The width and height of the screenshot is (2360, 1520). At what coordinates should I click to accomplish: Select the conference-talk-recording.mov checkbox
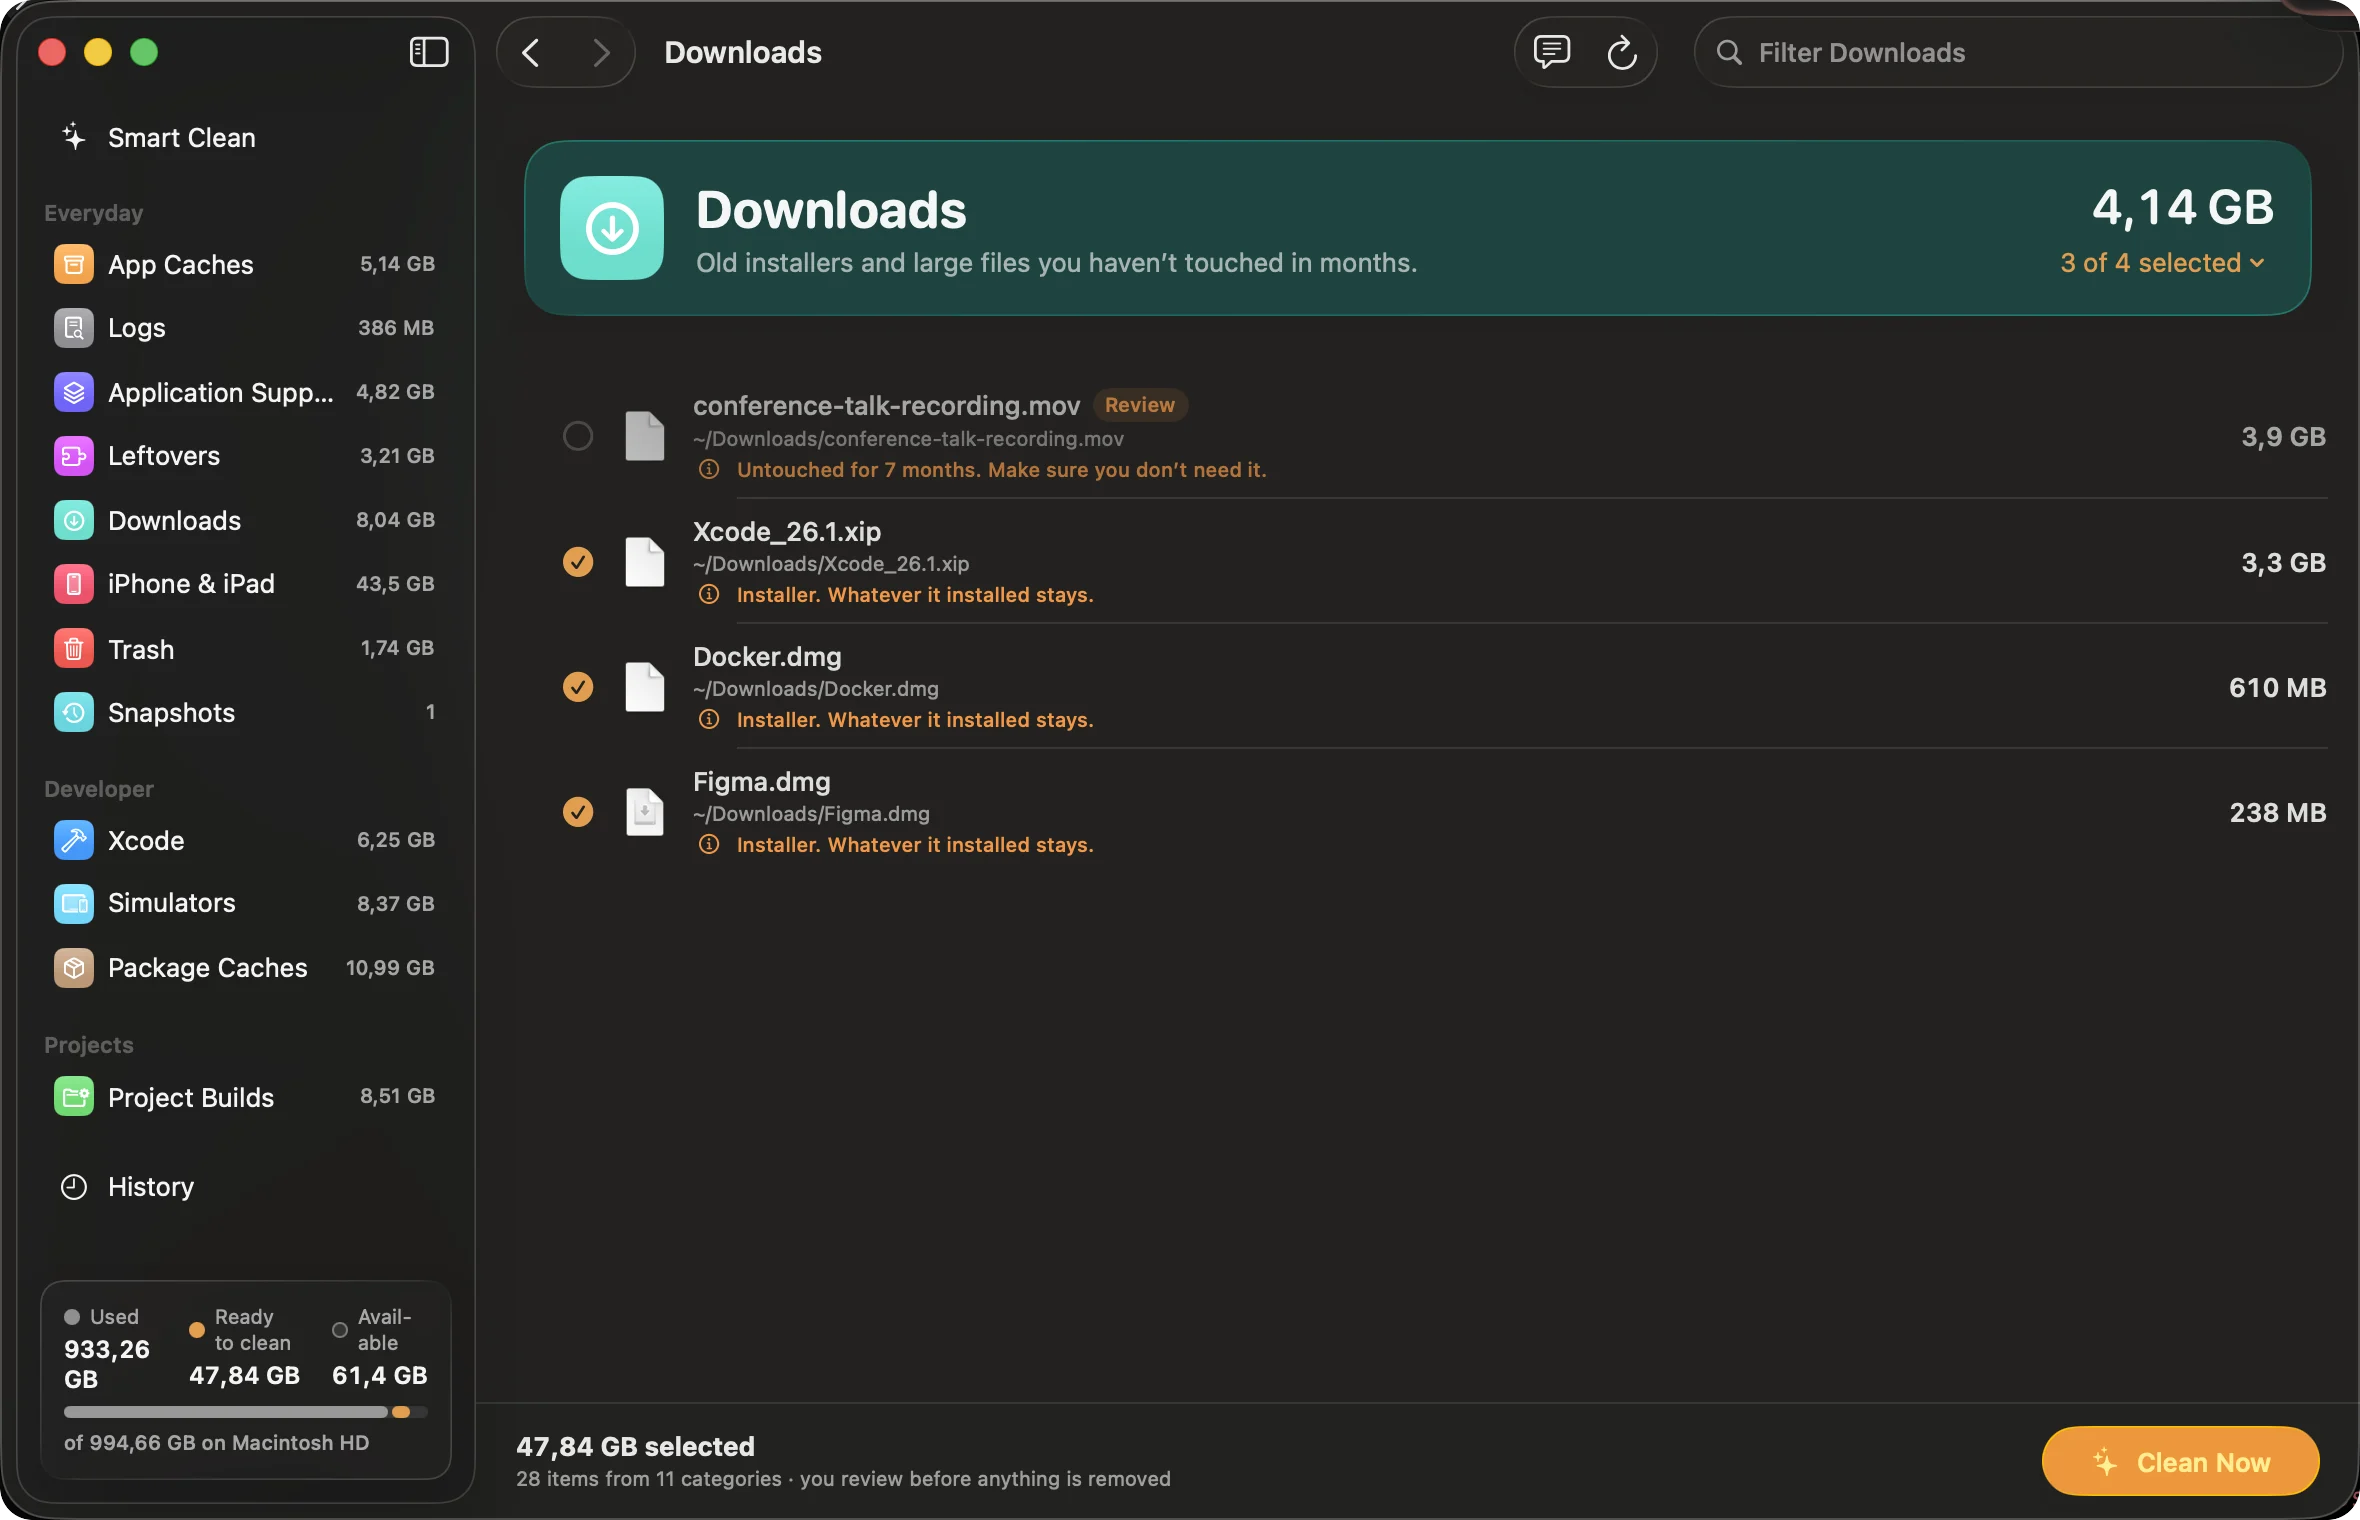click(578, 436)
